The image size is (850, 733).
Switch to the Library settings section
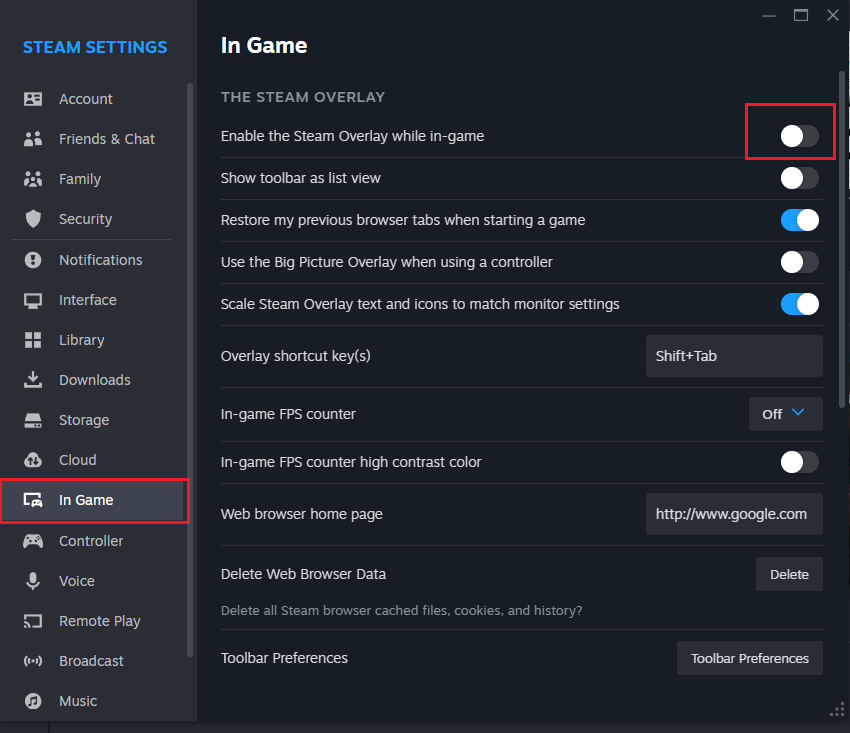coord(81,340)
